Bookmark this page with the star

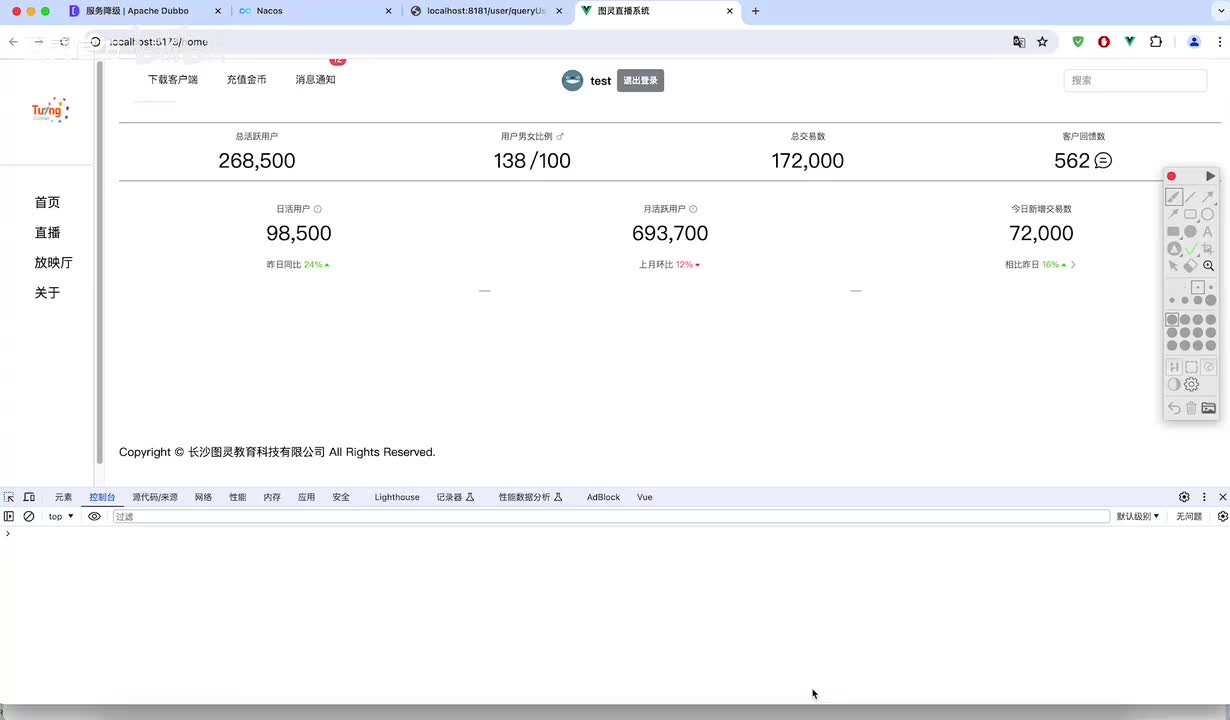(1042, 42)
